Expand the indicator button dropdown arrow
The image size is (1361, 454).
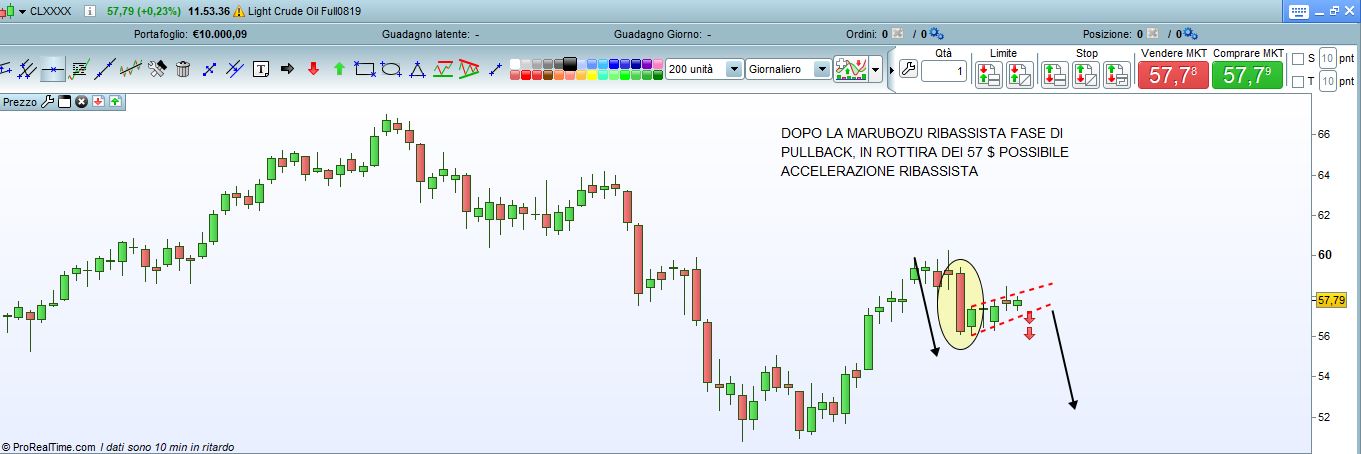click(875, 69)
